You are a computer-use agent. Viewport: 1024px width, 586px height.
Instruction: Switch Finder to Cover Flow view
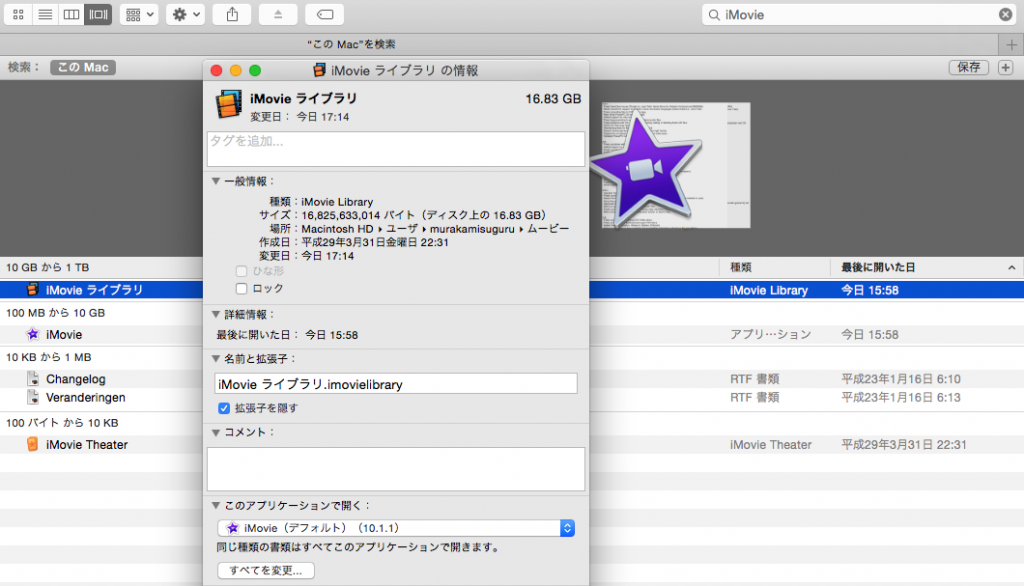[x=98, y=14]
